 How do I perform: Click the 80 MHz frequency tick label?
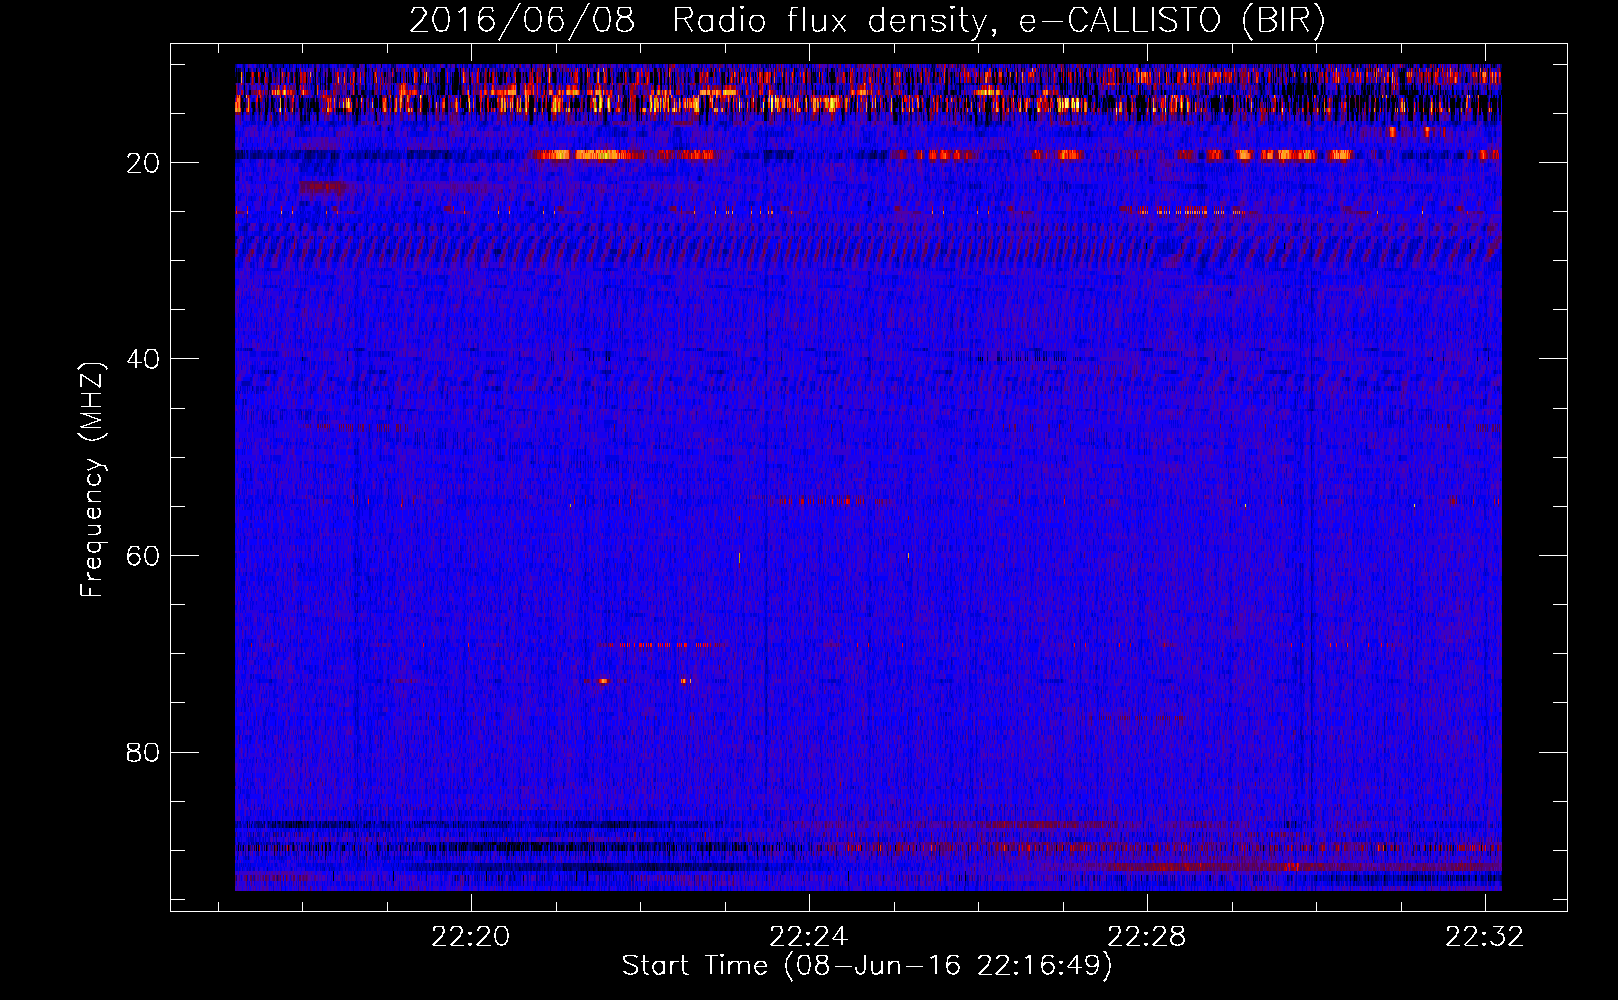(x=144, y=752)
